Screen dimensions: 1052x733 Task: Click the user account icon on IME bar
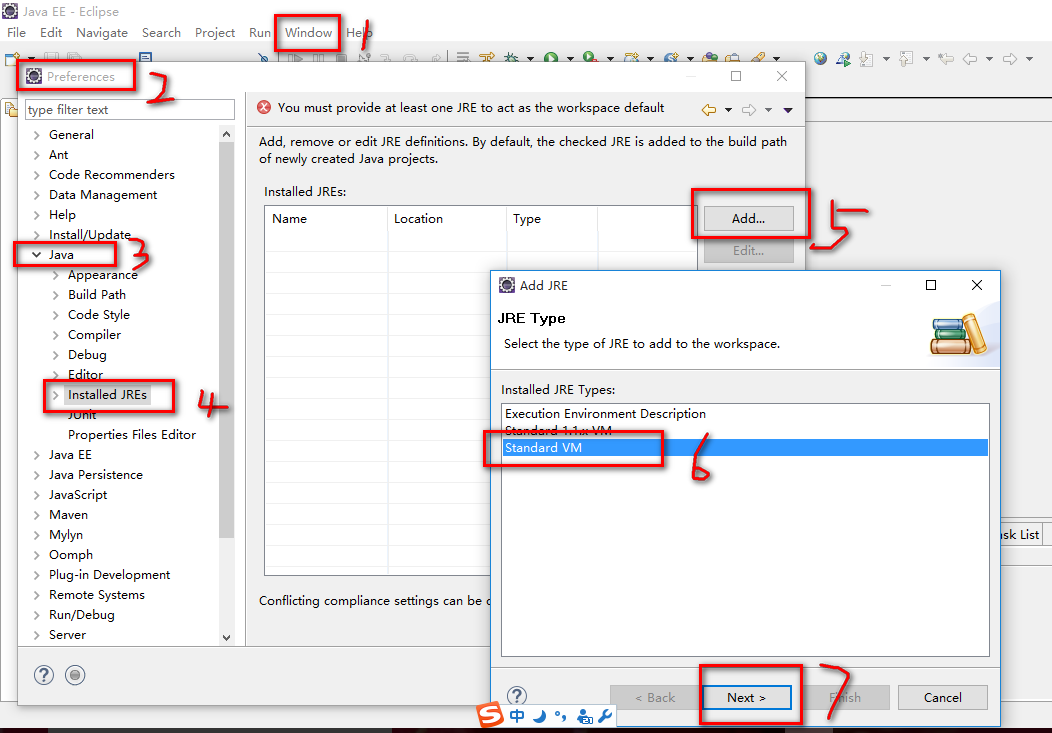tap(584, 716)
